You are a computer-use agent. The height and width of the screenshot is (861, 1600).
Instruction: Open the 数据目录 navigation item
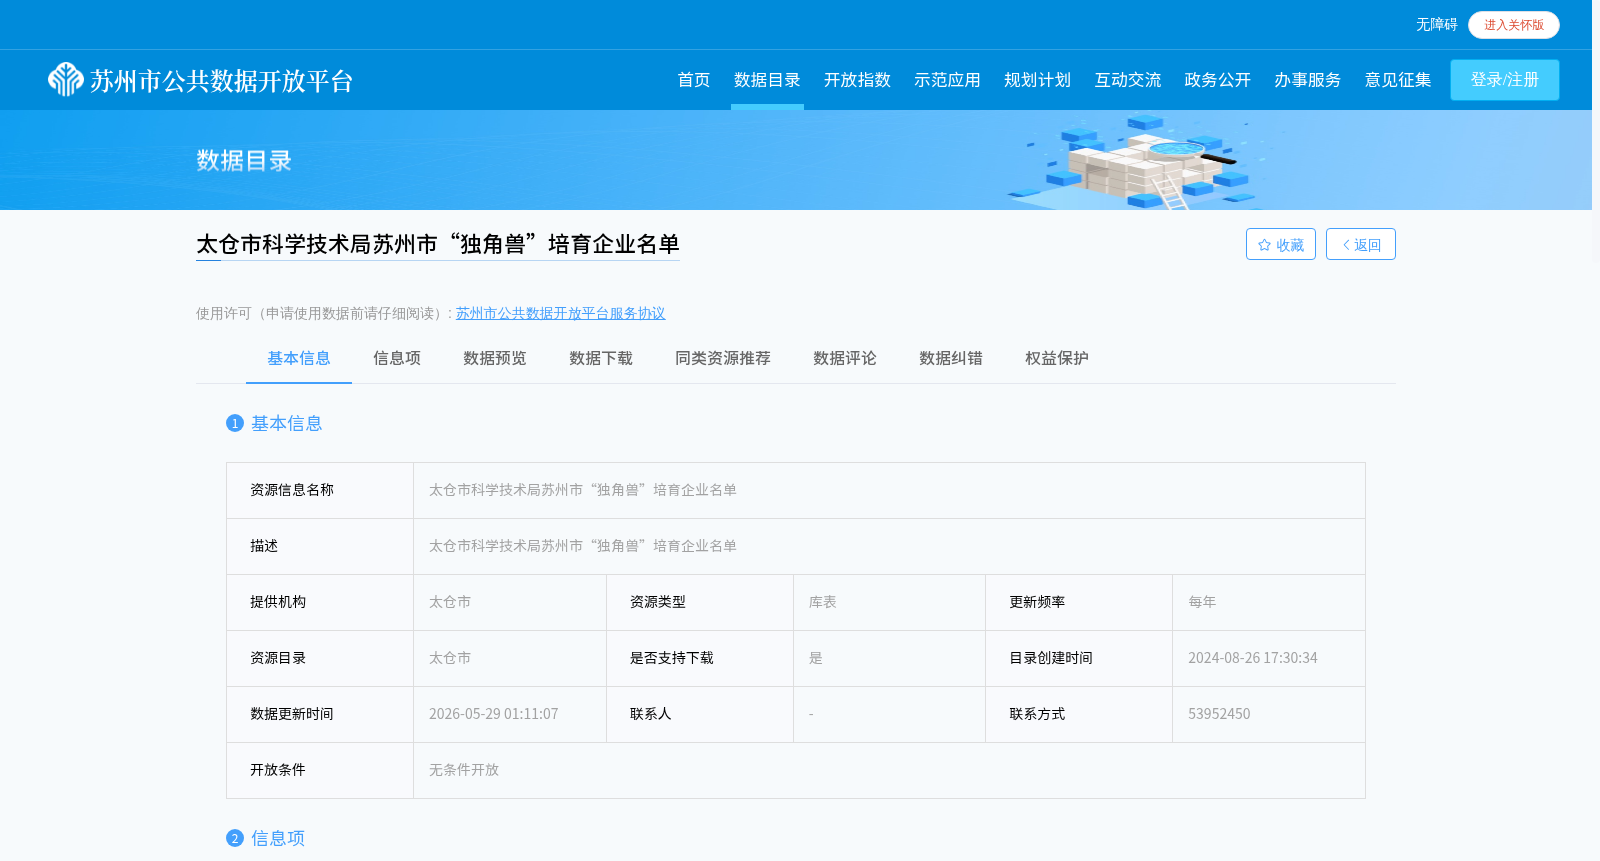pos(767,80)
